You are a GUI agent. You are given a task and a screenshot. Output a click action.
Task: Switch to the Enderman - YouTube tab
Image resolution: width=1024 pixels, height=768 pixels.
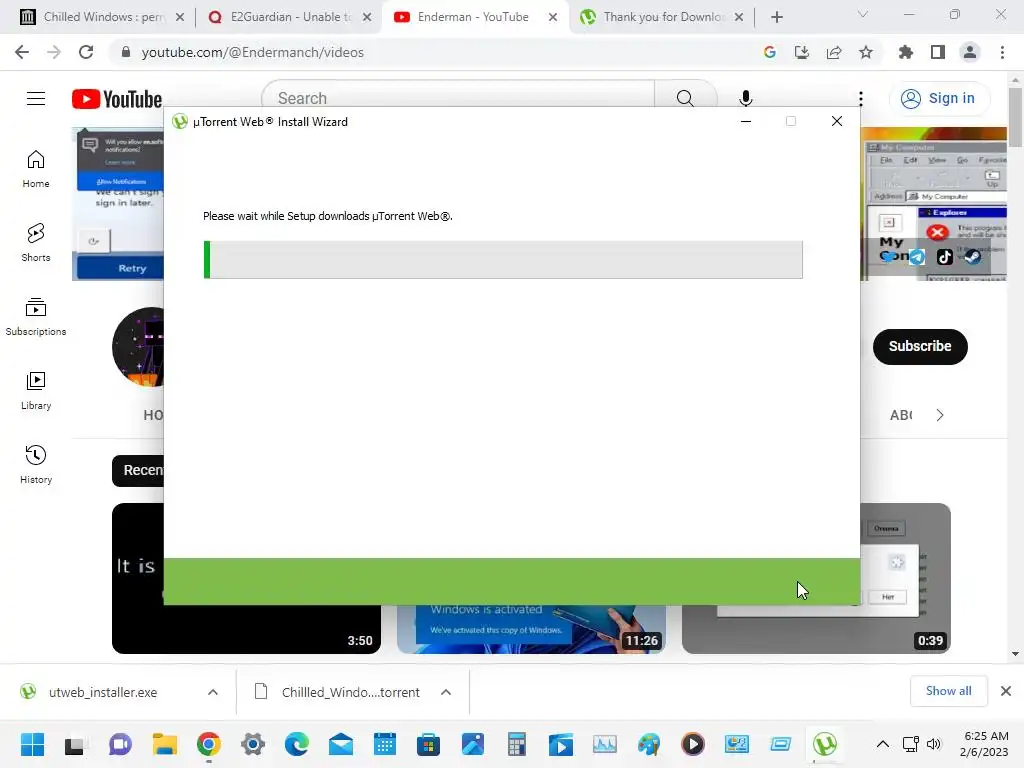tap(473, 17)
